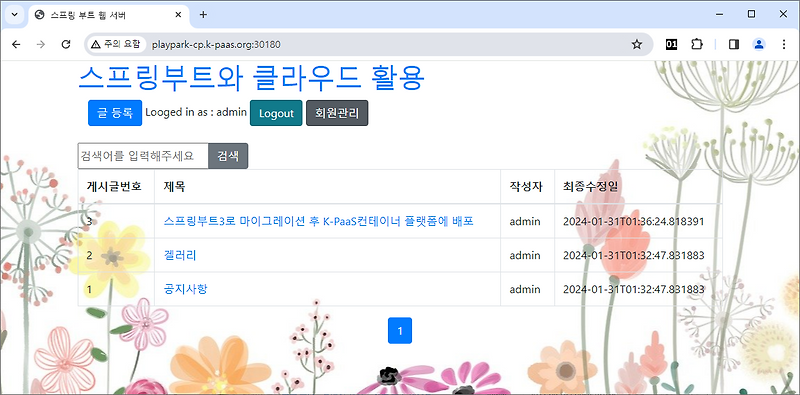Click the 검색 search button

[x=228, y=156]
